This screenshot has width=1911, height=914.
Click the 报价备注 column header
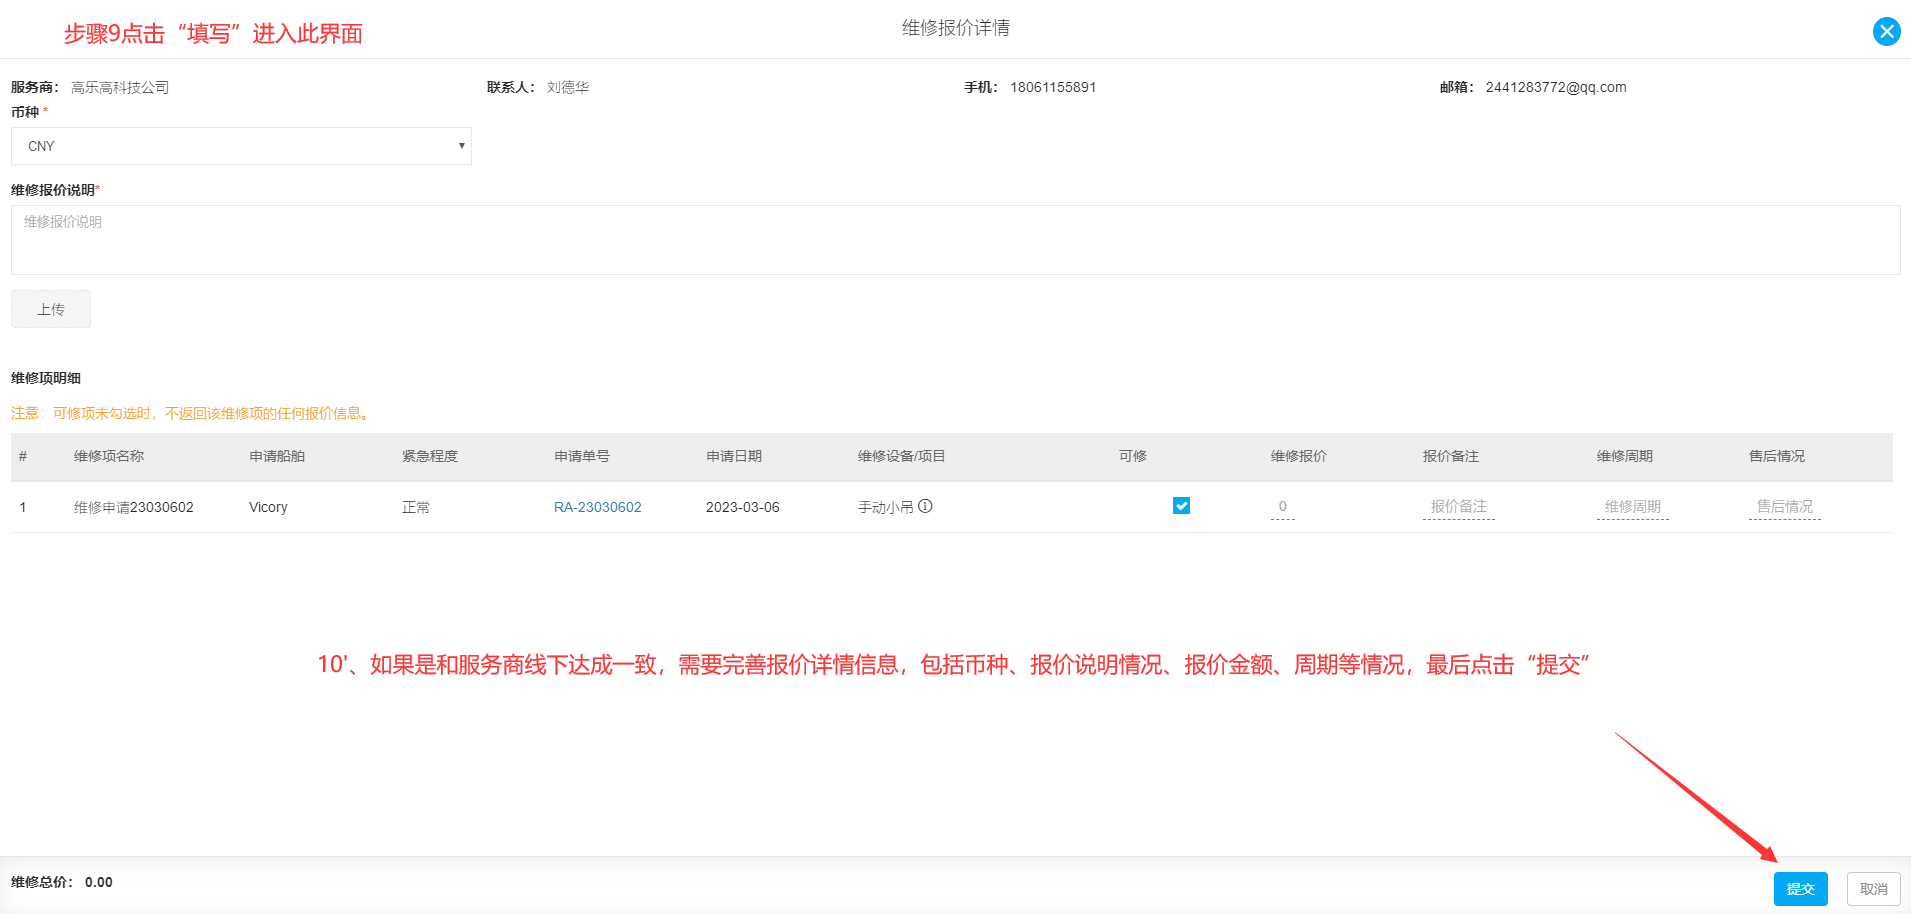[1451, 456]
